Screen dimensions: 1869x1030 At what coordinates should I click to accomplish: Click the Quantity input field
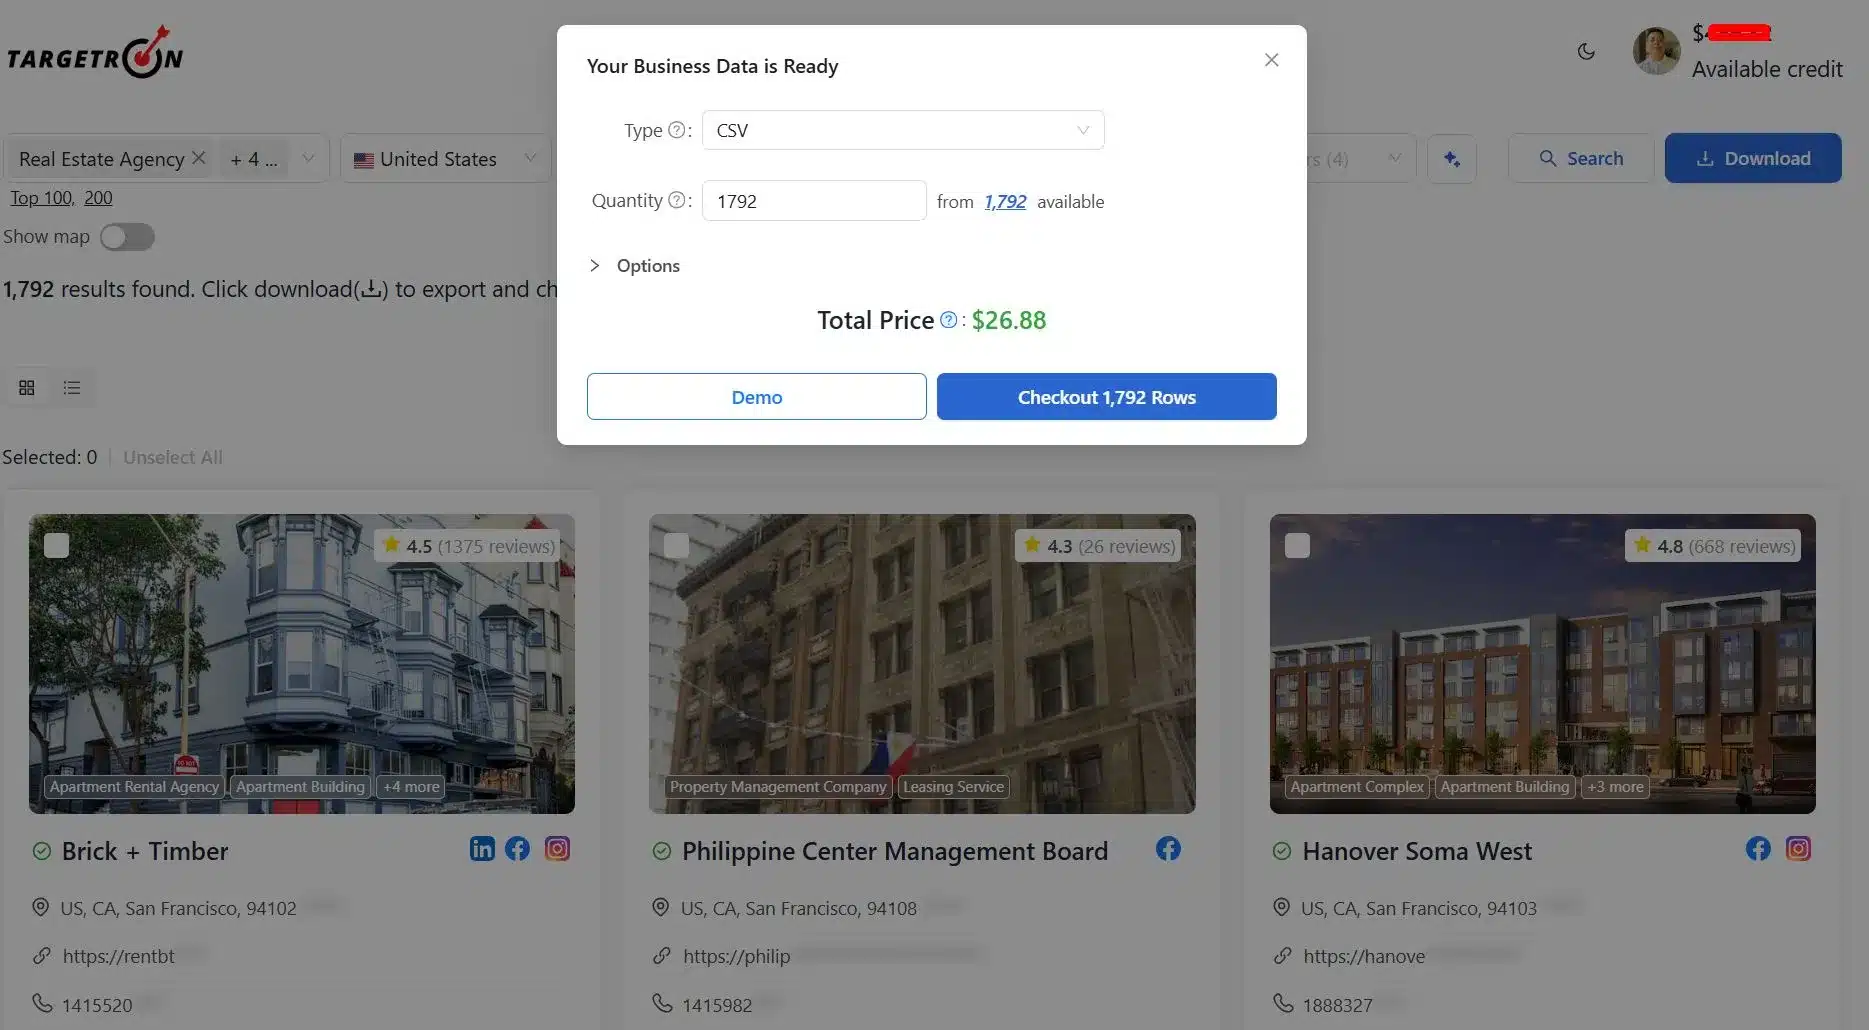(813, 201)
